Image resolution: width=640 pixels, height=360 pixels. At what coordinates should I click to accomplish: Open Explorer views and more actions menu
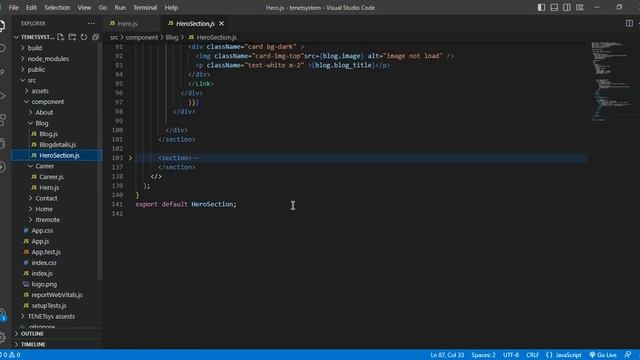pyautogui.click(x=91, y=24)
